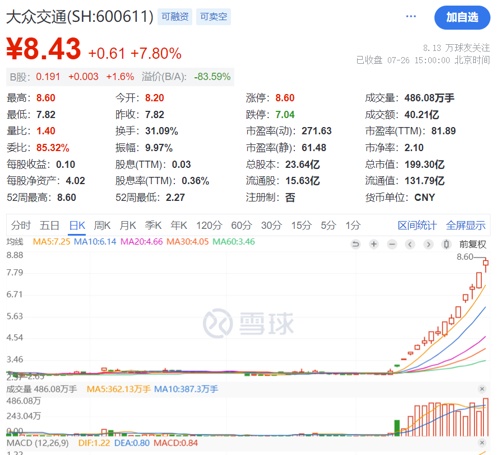Toggle the candlestick style icon
Viewport: 500px width, 455px height.
[x=446, y=244]
